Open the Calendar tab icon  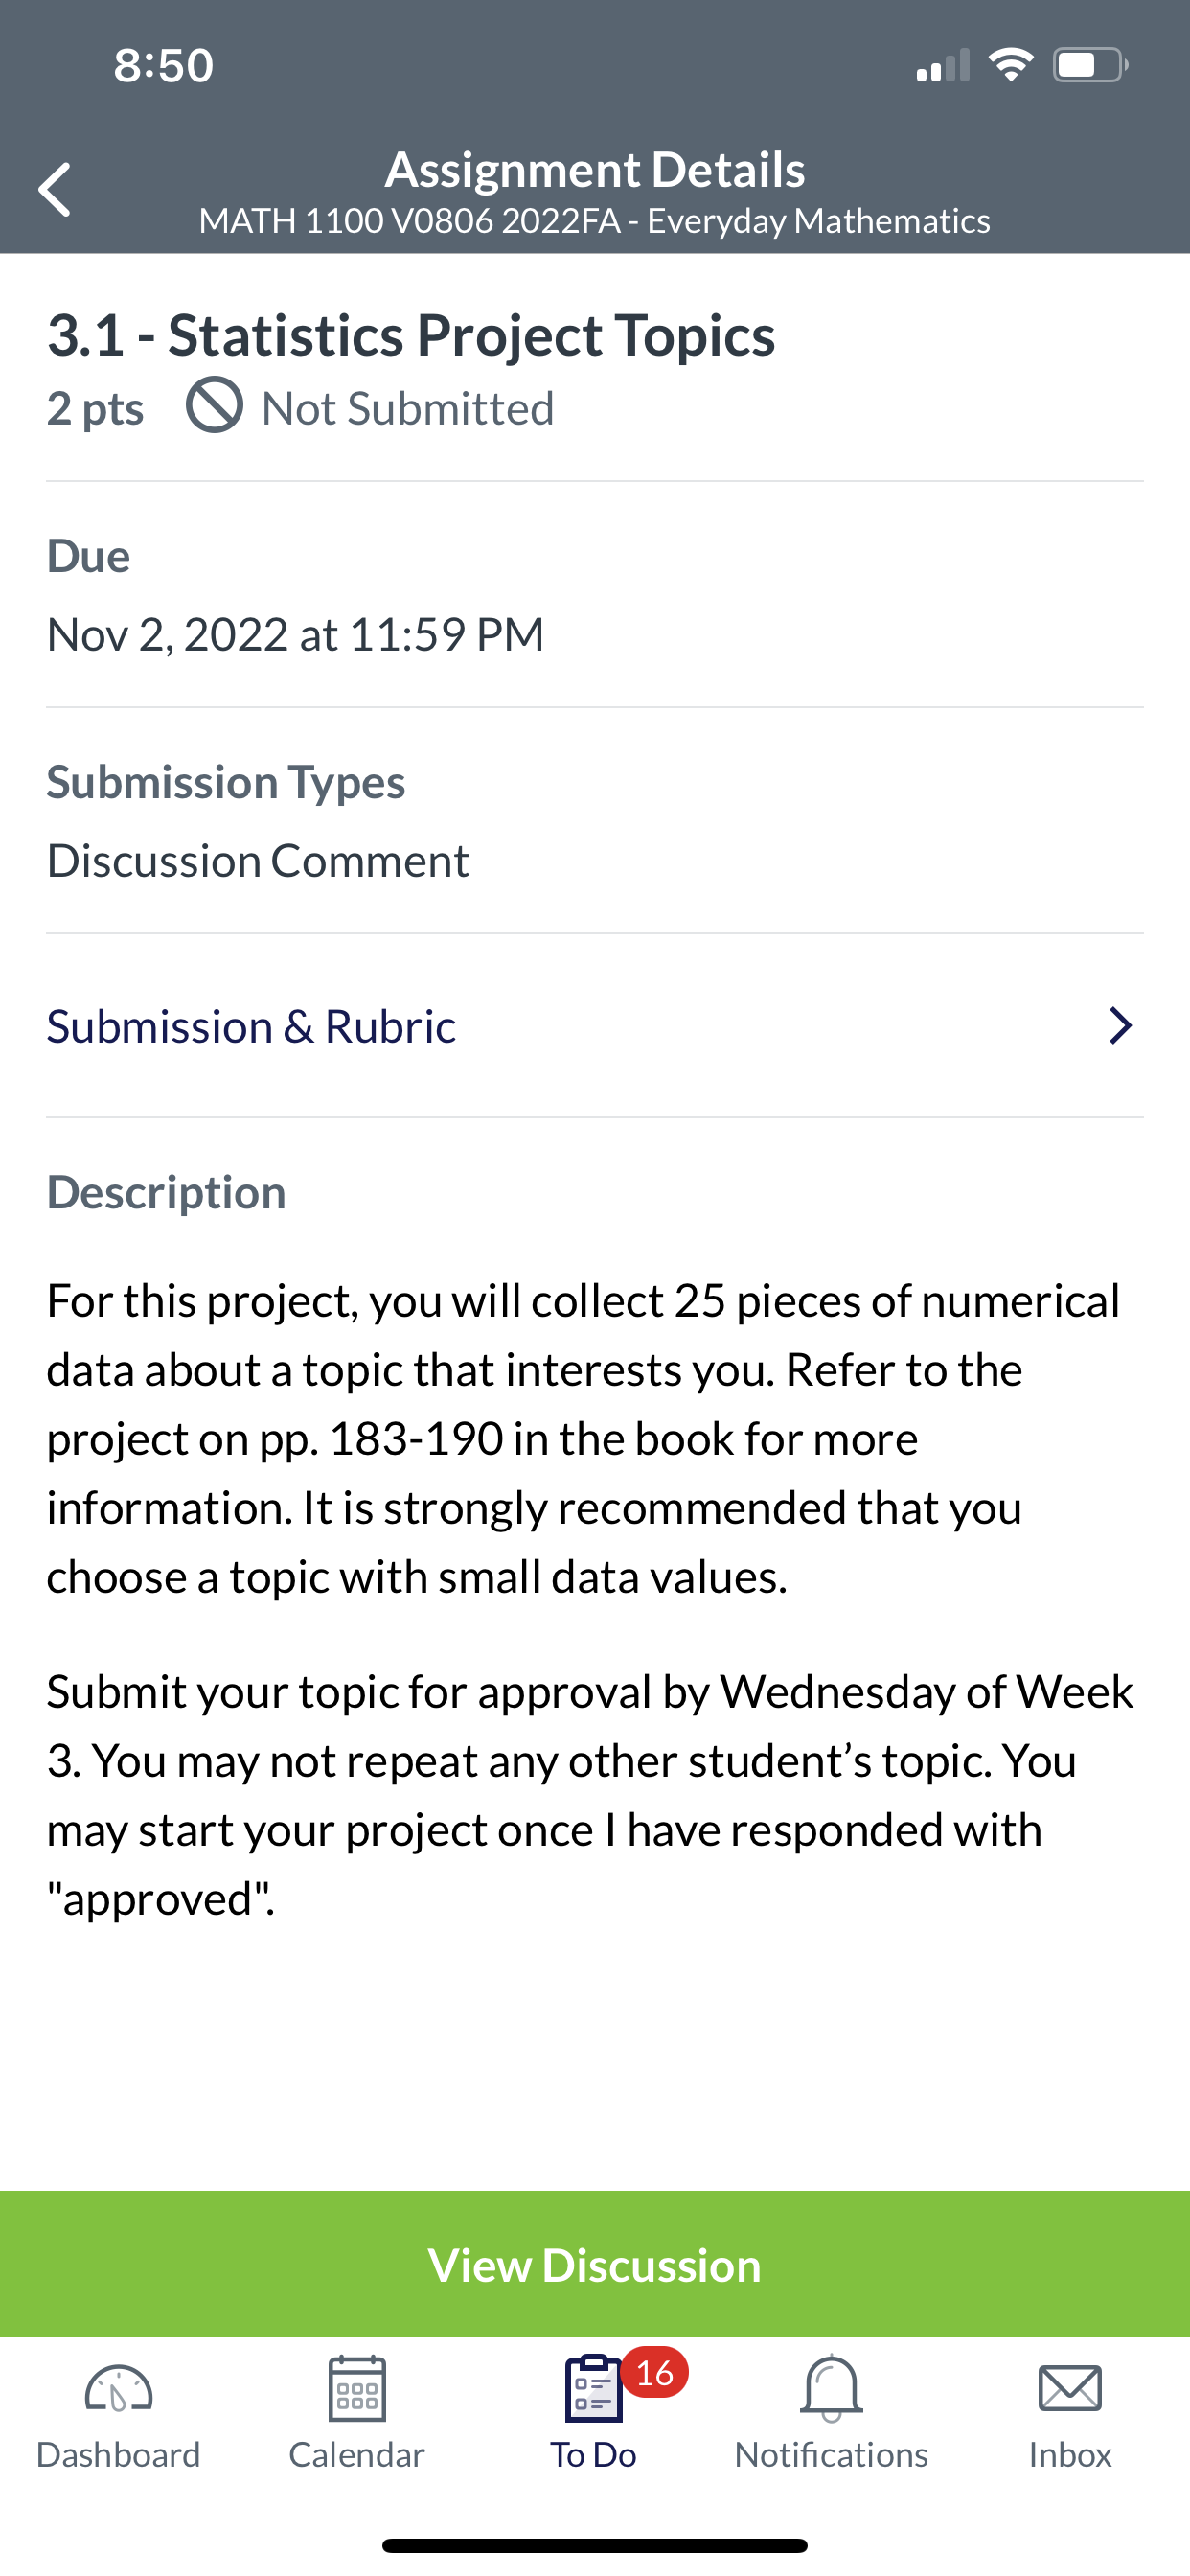pos(357,2389)
